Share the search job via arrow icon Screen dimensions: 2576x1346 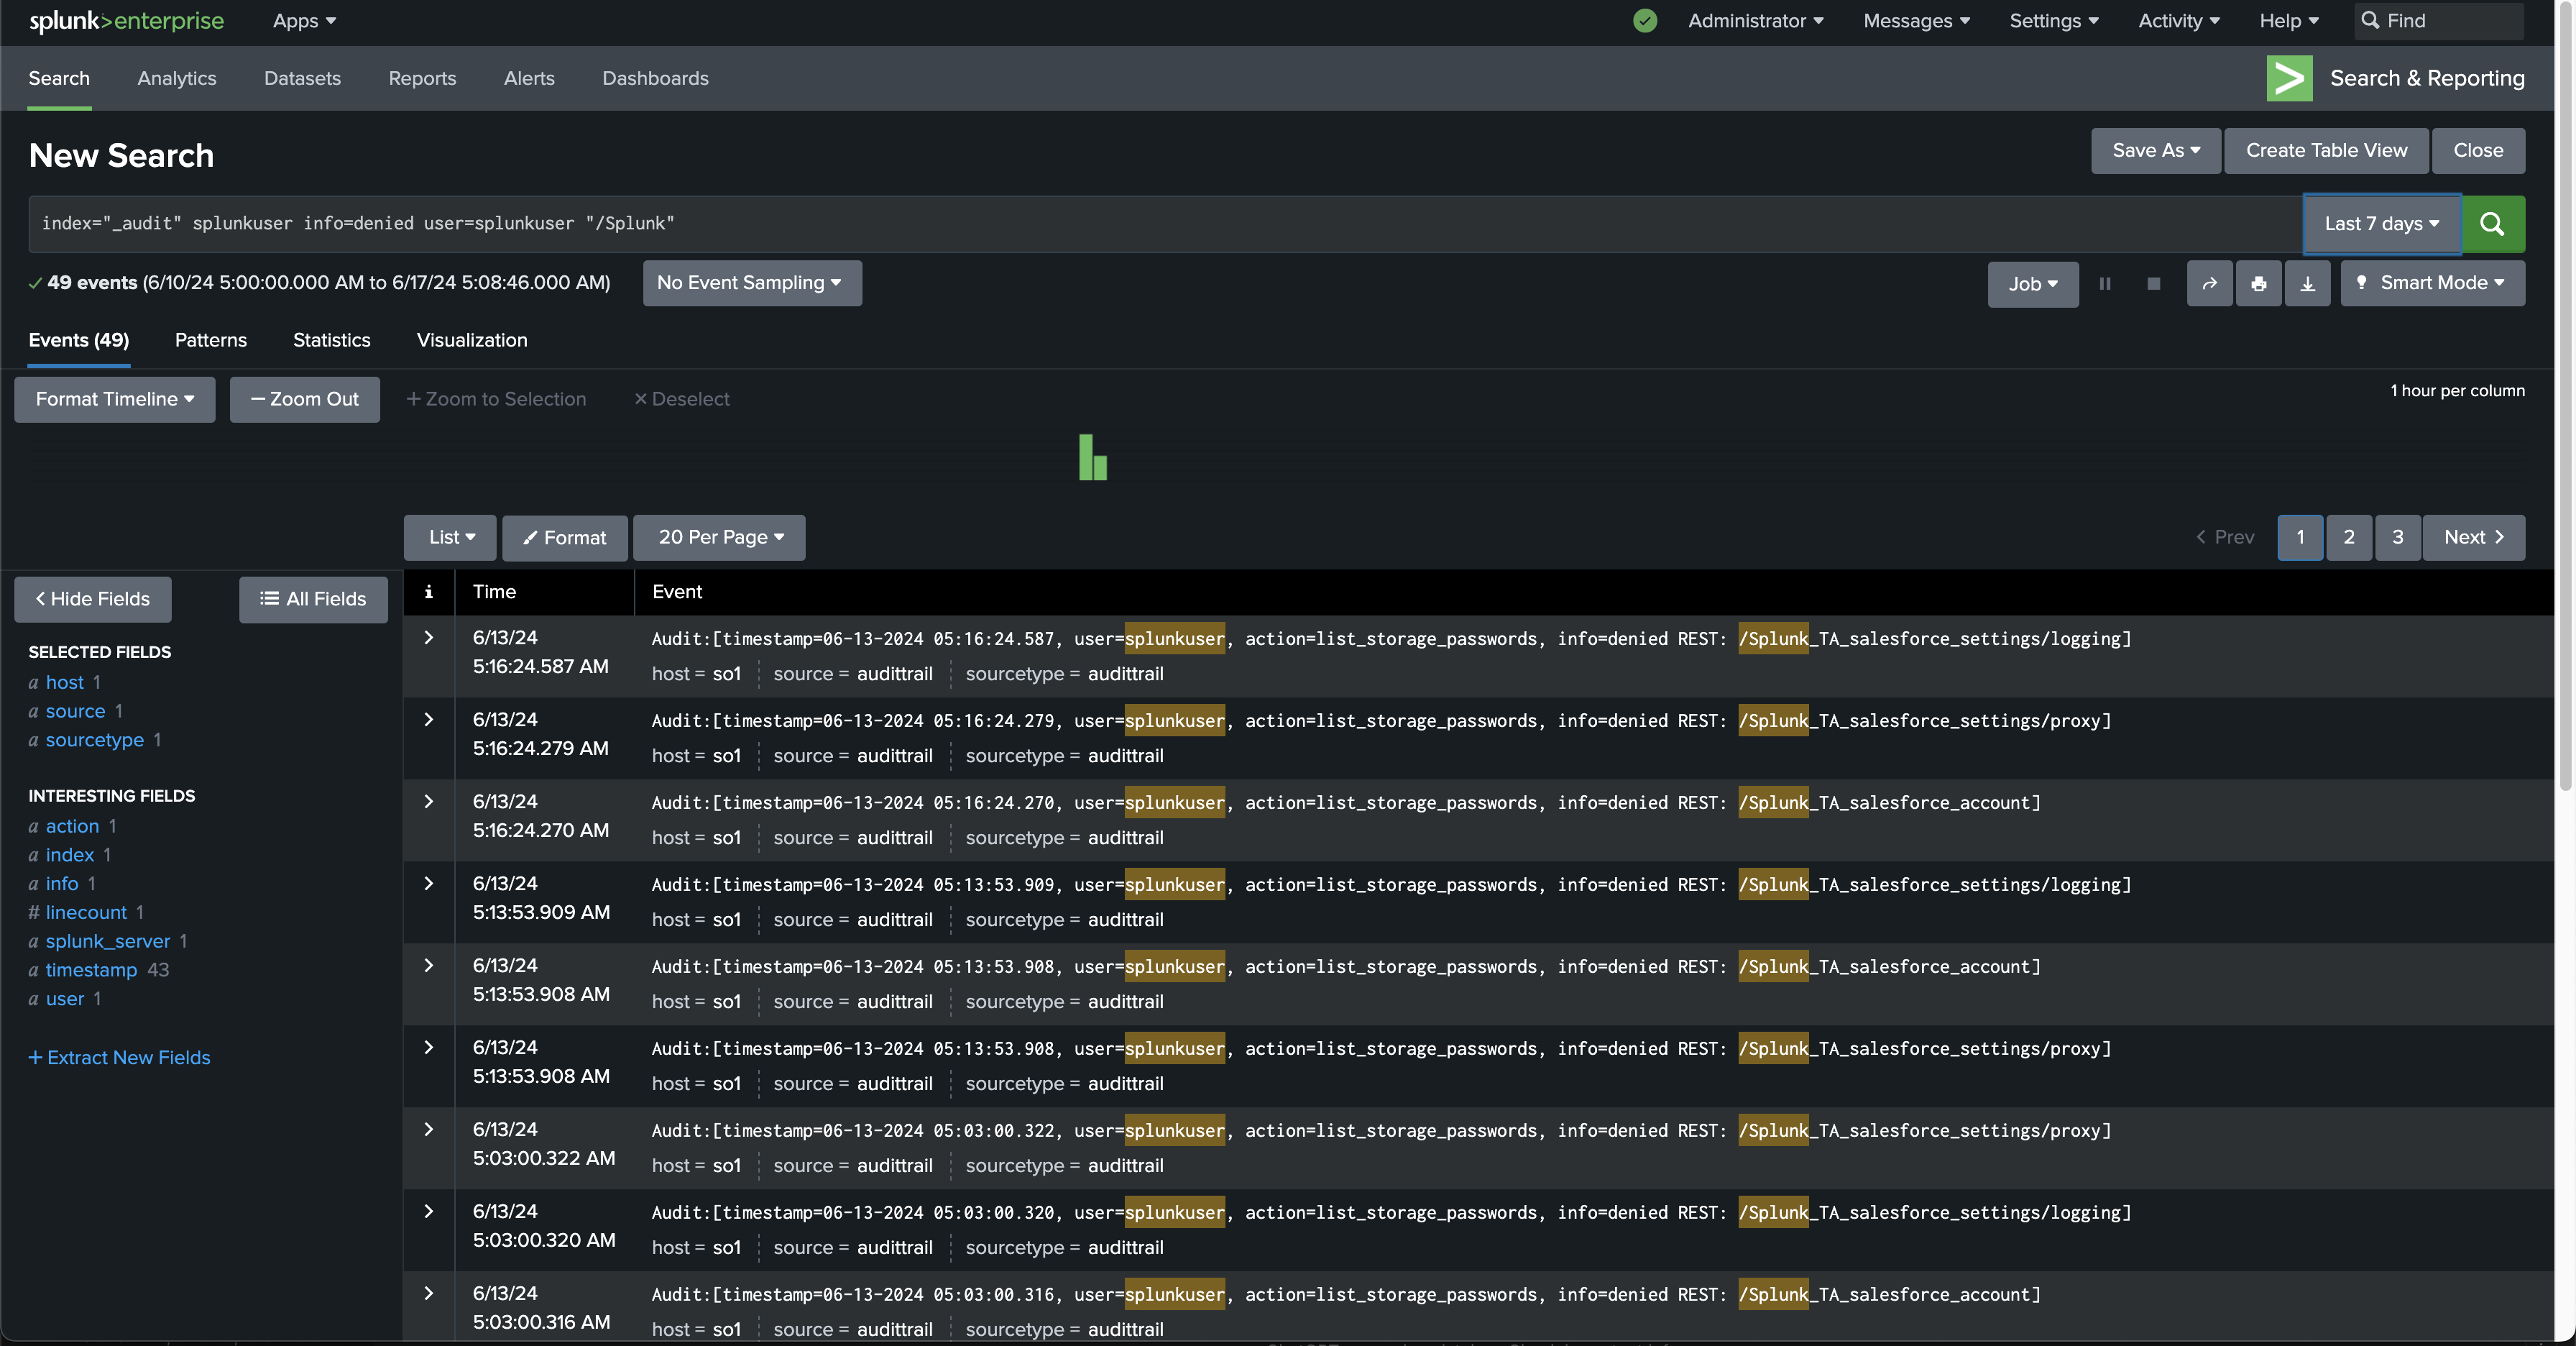2209,284
